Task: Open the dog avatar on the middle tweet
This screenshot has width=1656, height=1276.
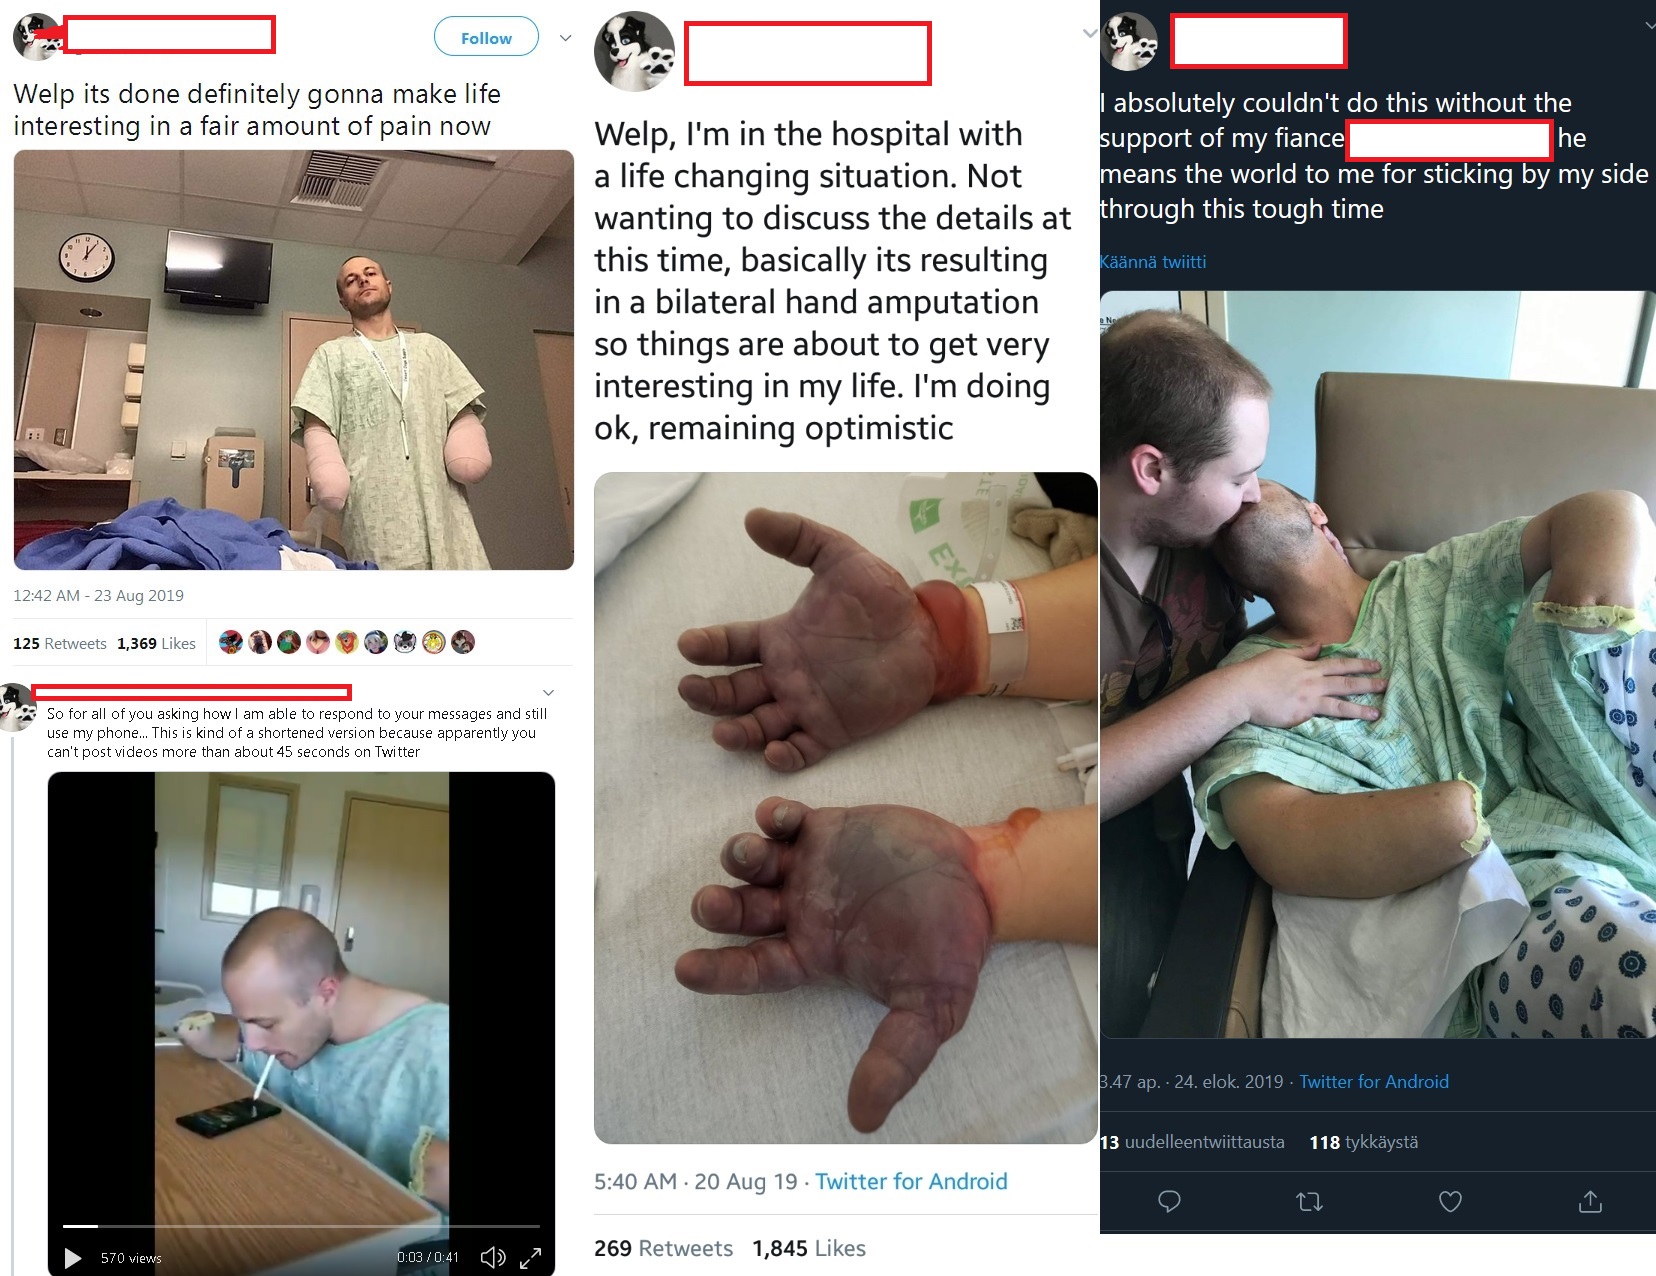Action: (x=634, y=52)
